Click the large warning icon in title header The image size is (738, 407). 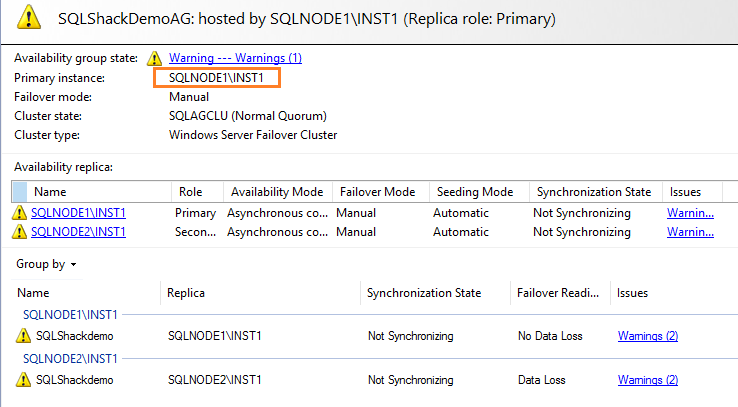pos(30,19)
